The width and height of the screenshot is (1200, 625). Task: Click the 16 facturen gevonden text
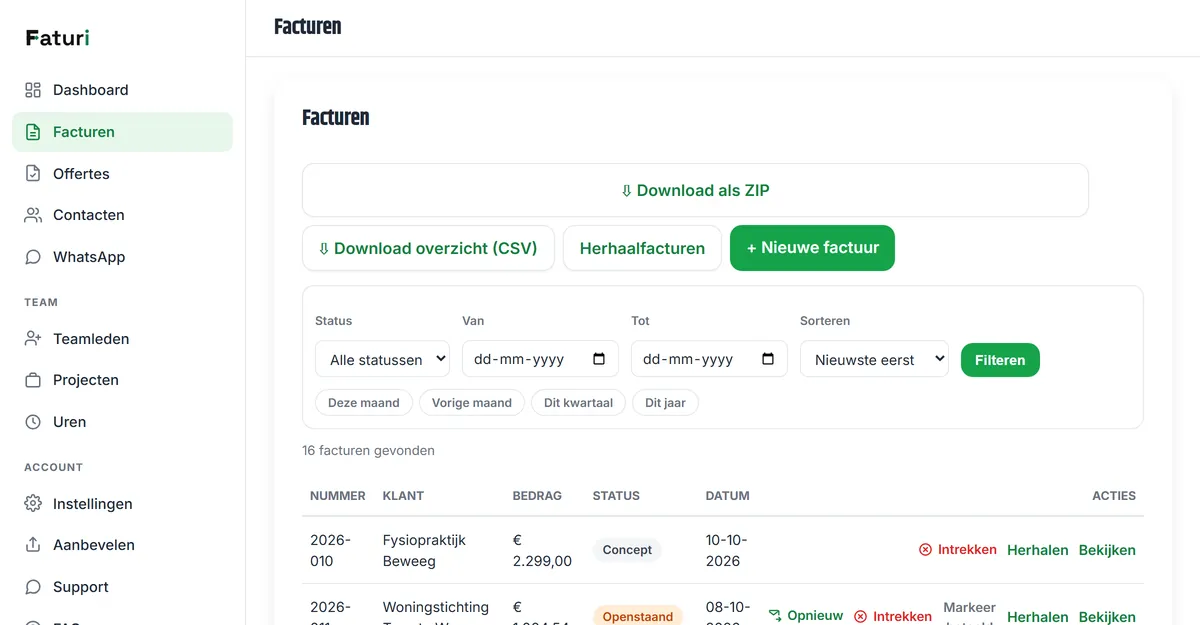click(368, 451)
